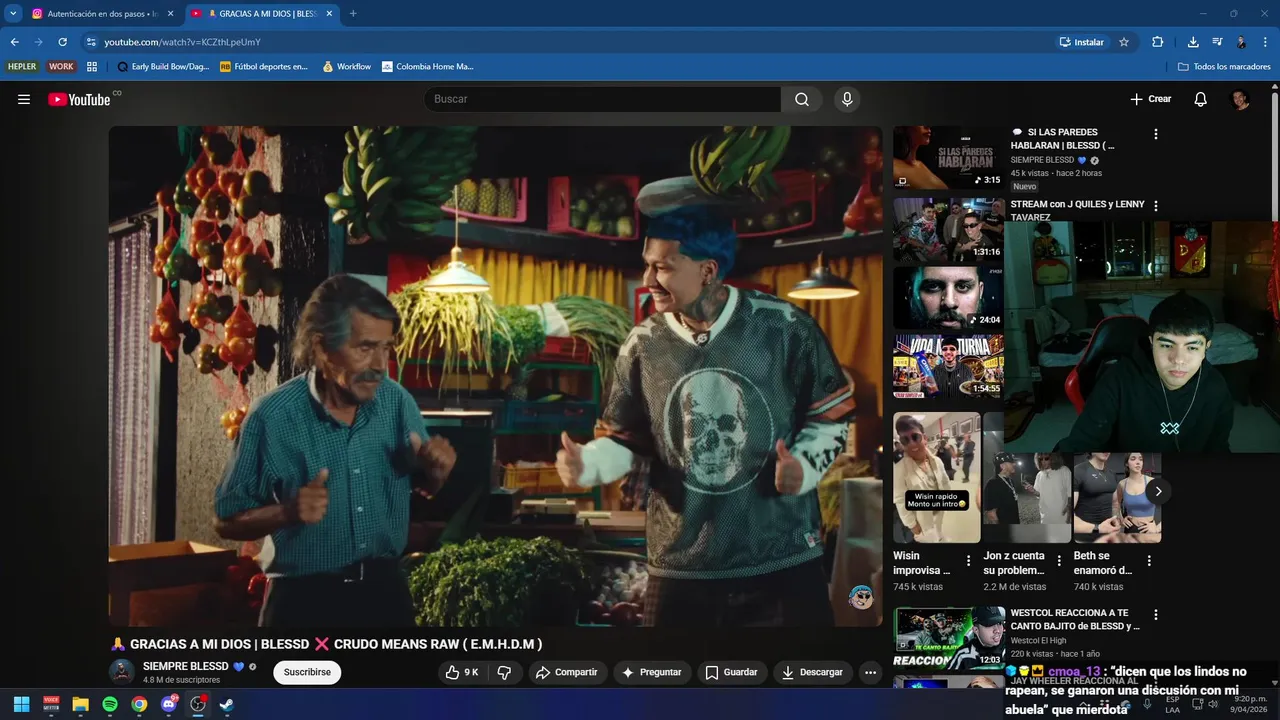Image resolution: width=1280 pixels, height=720 pixels.
Task: Install the app with Instalar button
Action: pos(1081,42)
